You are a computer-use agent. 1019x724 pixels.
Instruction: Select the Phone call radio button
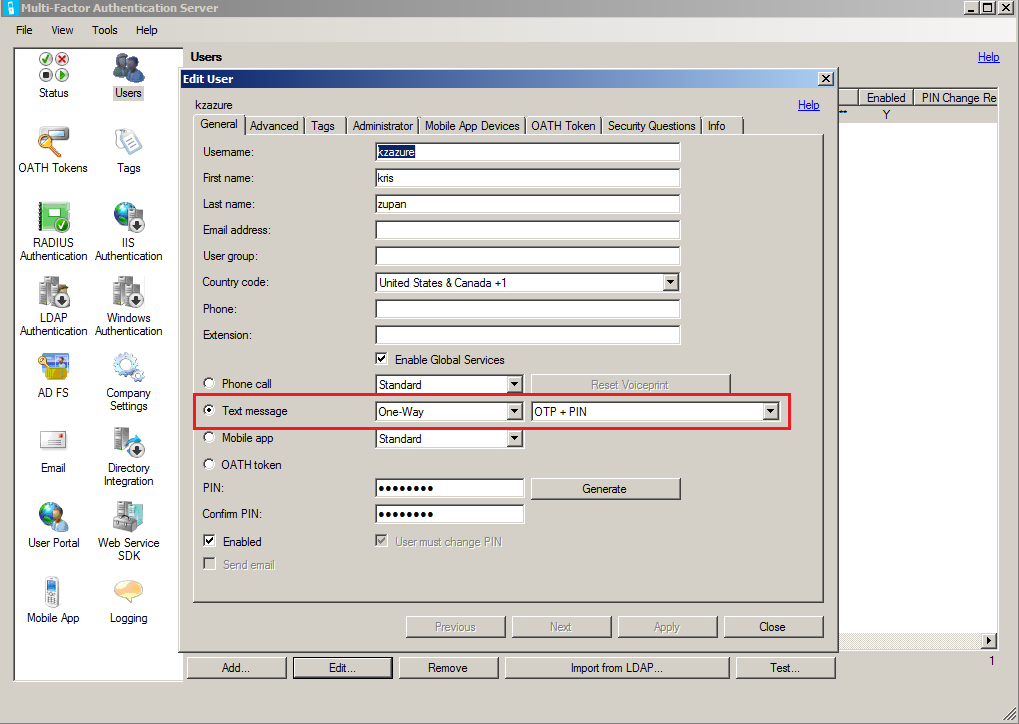209,383
